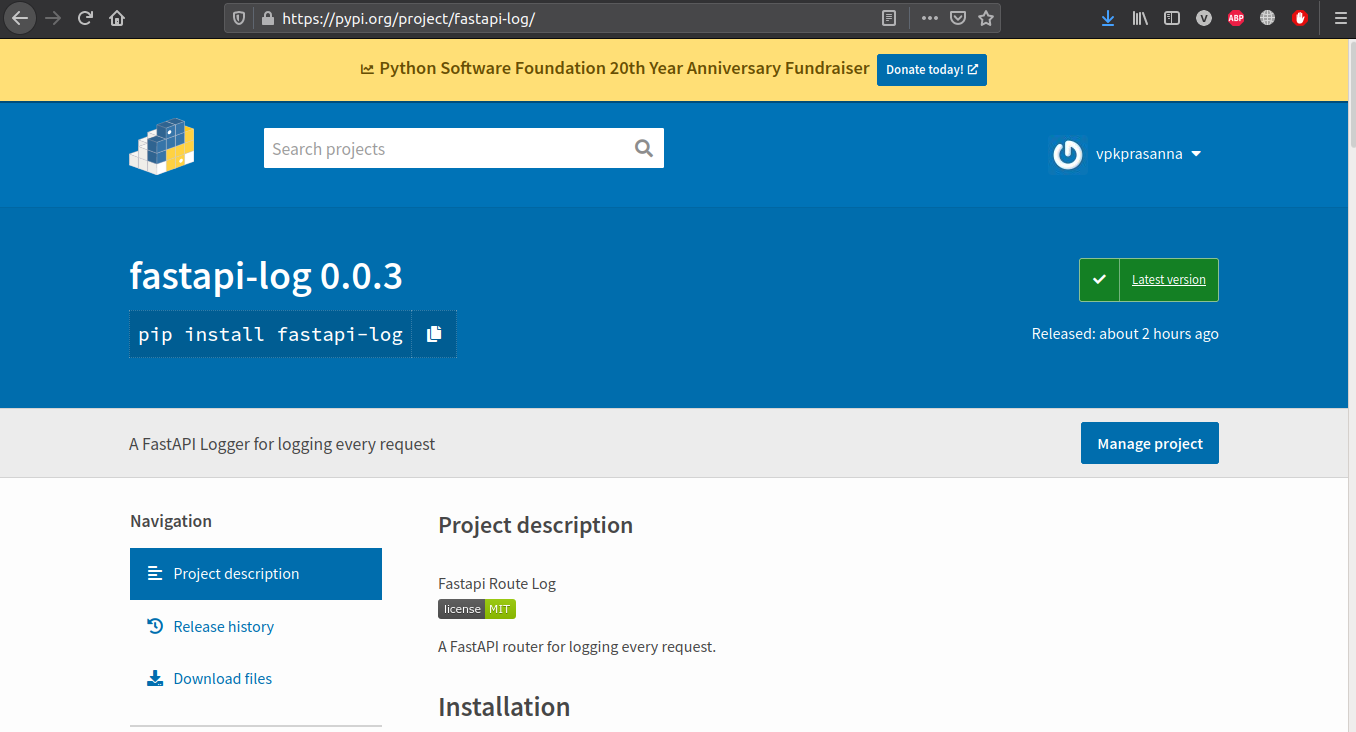The width and height of the screenshot is (1356, 732).
Task: Click the Installation heading
Action: coord(504,706)
